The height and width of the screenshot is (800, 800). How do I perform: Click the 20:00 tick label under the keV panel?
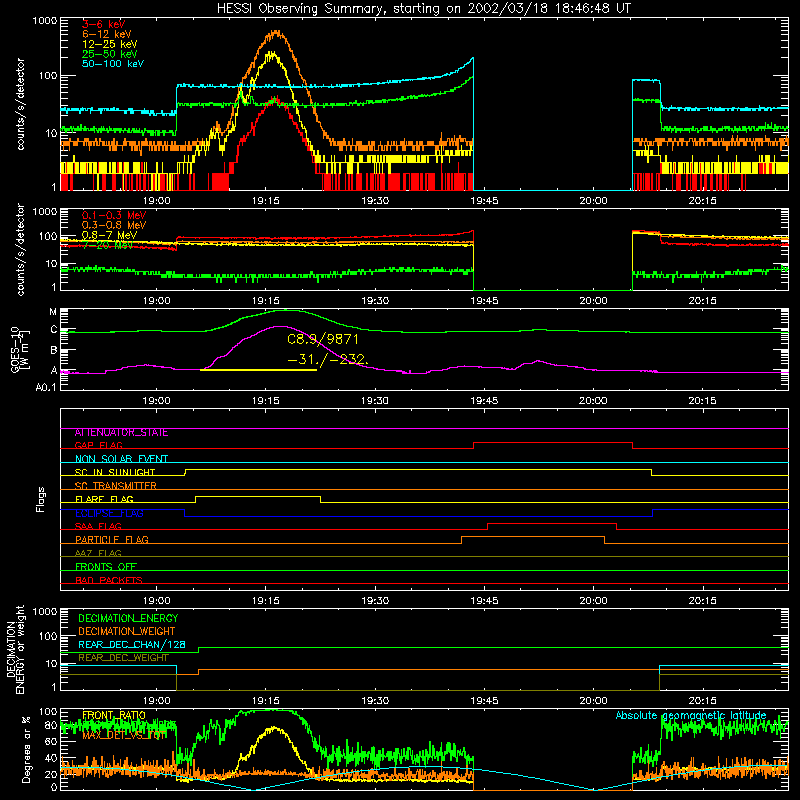(x=593, y=201)
